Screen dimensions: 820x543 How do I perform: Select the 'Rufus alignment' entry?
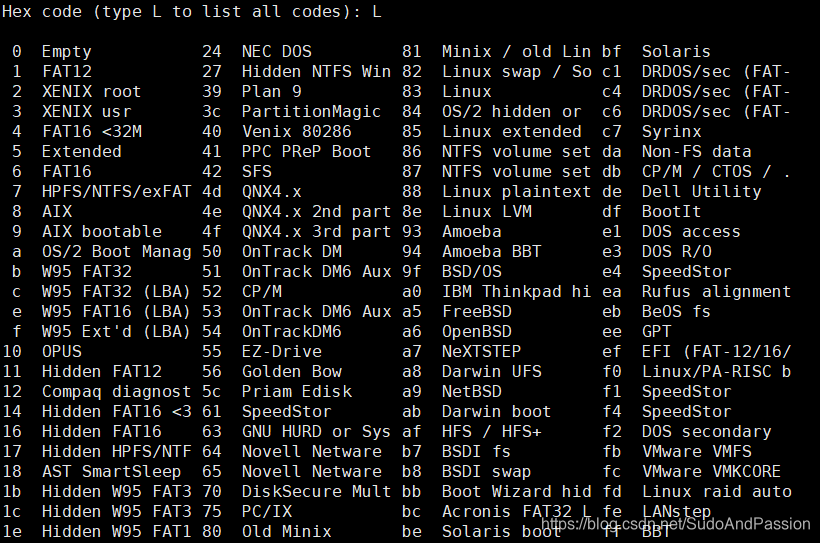716,291
